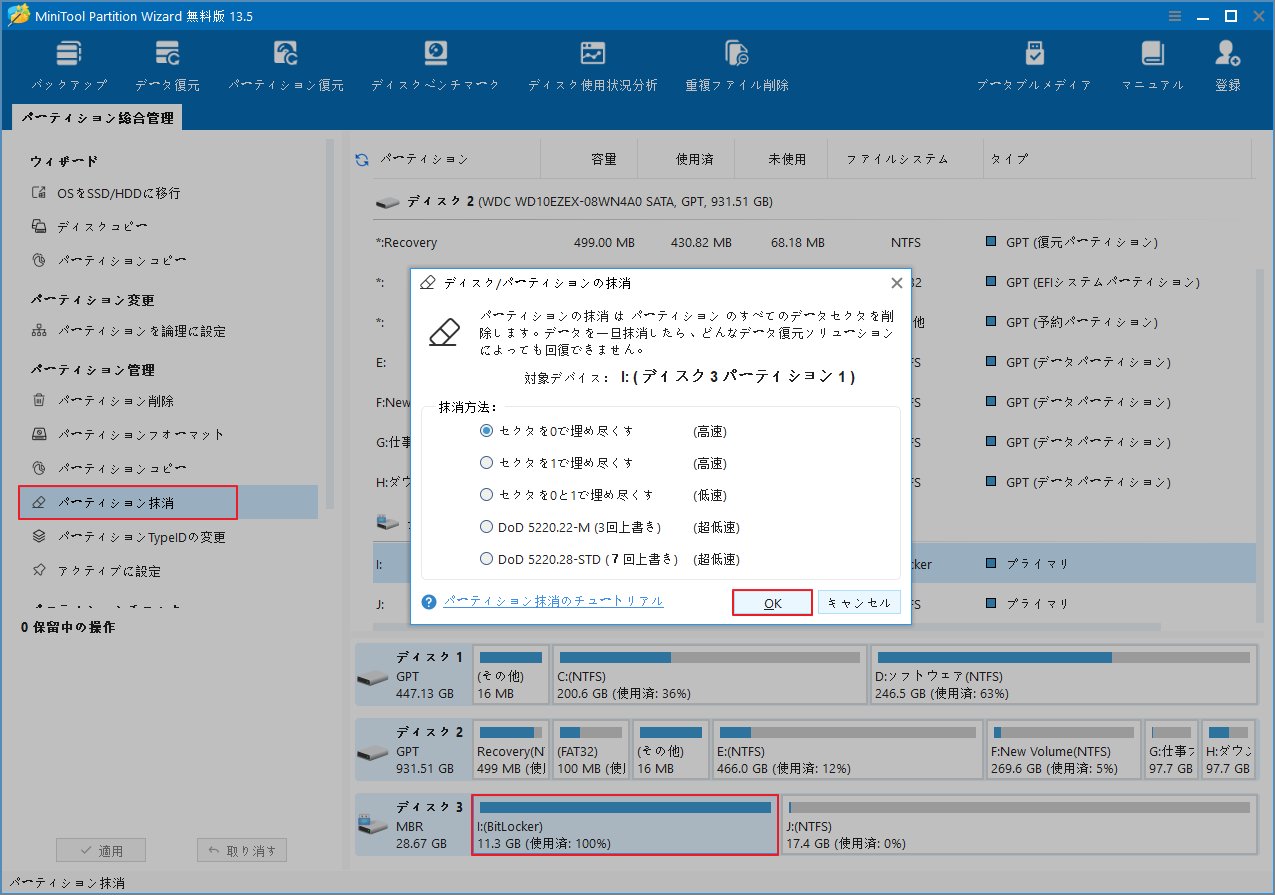Open the バックアップ (Backup) tool

[68, 62]
